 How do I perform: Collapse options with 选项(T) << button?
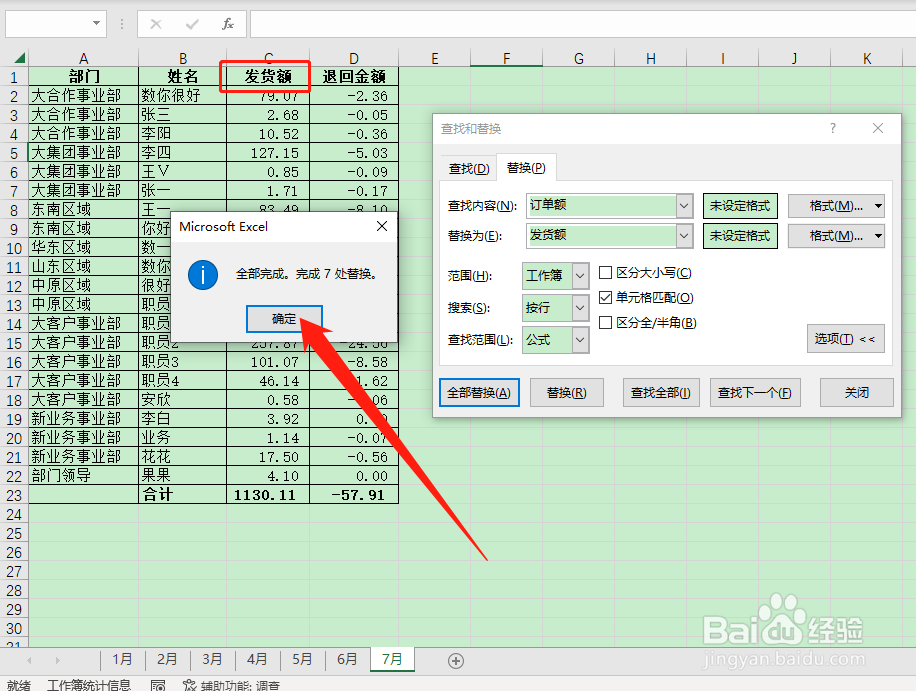point(845,339)
